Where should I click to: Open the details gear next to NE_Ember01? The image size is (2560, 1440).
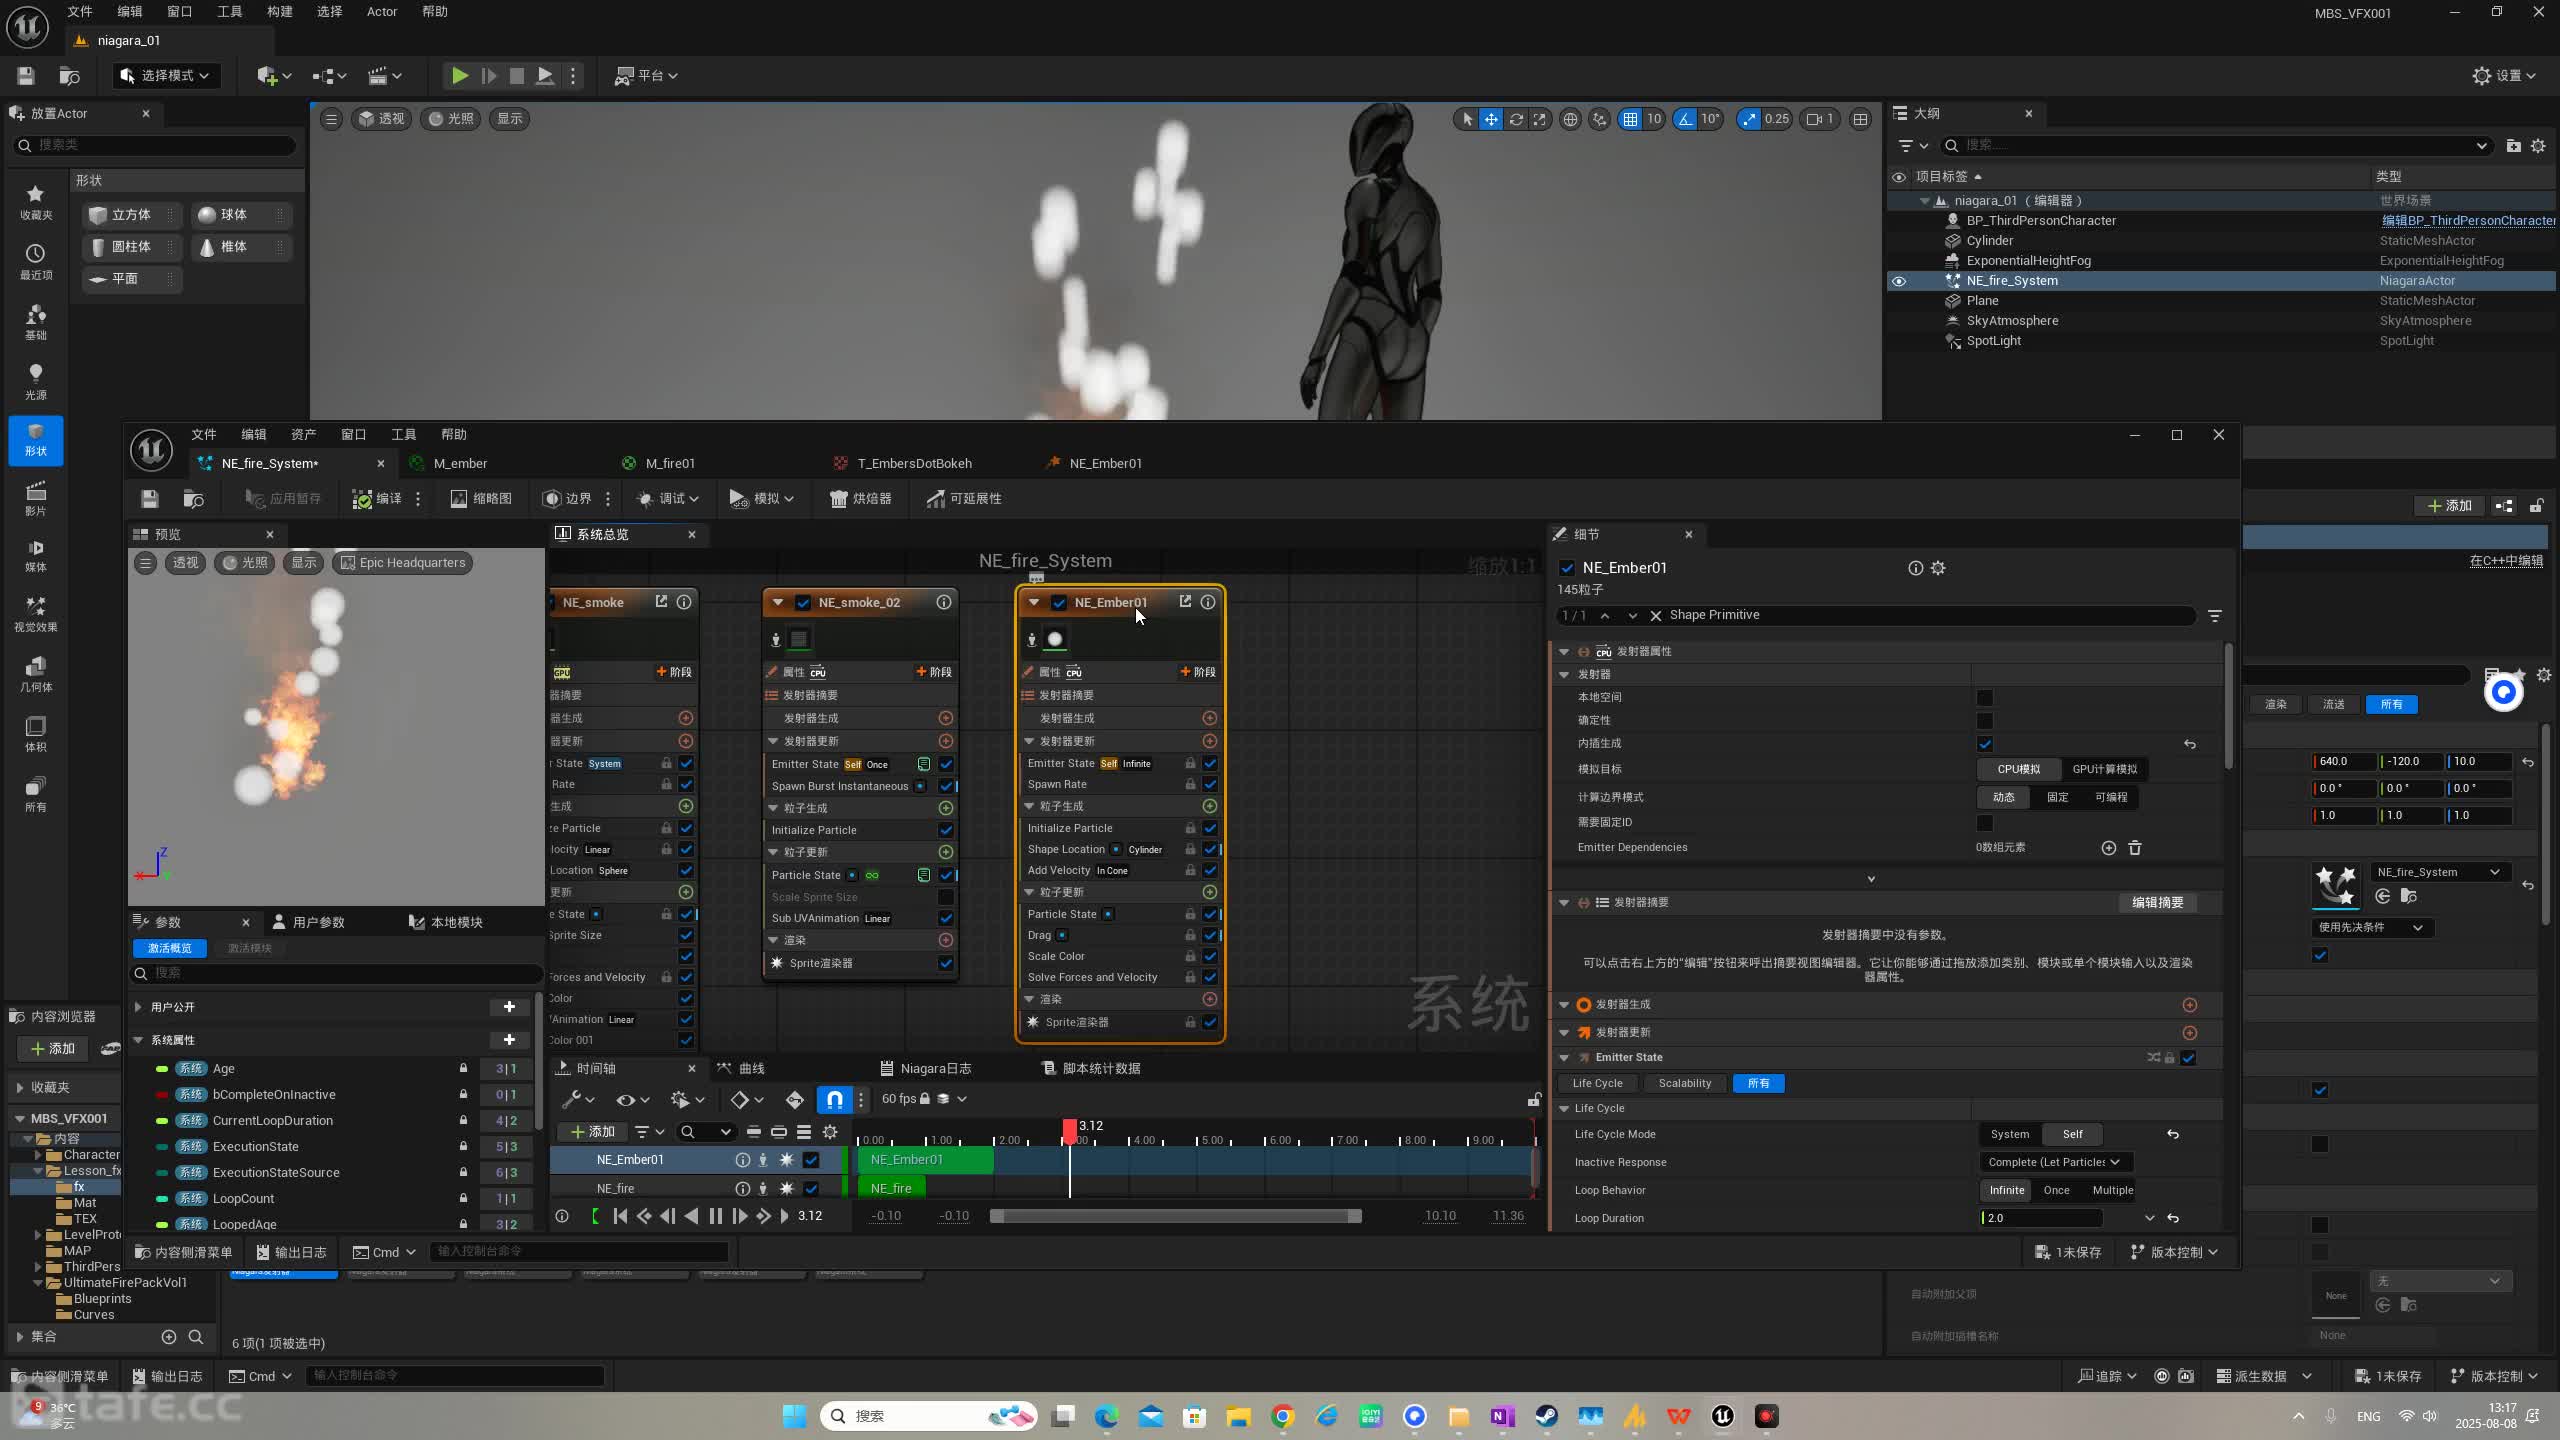click(x=1938, y=568)
